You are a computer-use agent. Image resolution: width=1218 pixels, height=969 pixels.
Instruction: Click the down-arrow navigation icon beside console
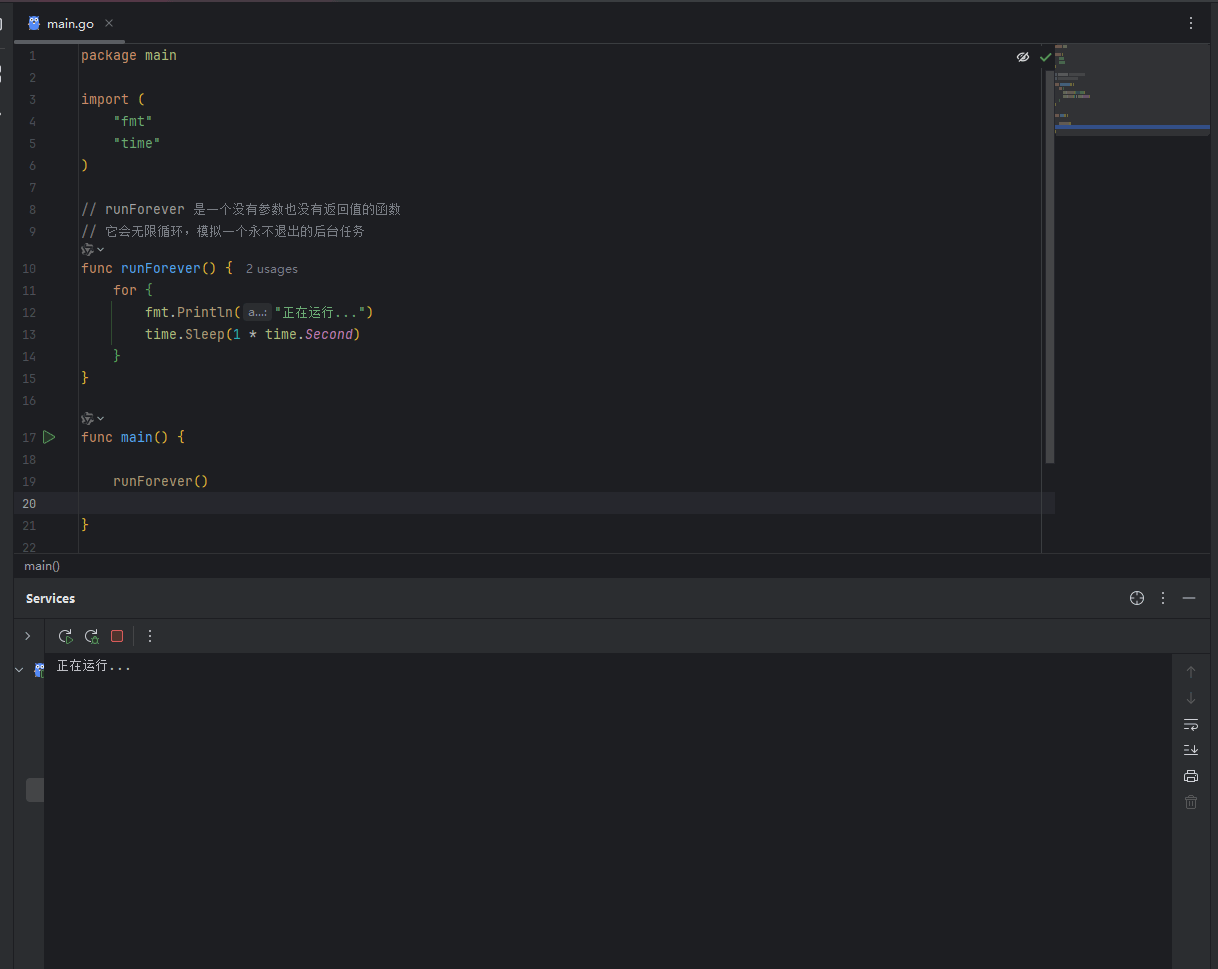point(1190,698)
